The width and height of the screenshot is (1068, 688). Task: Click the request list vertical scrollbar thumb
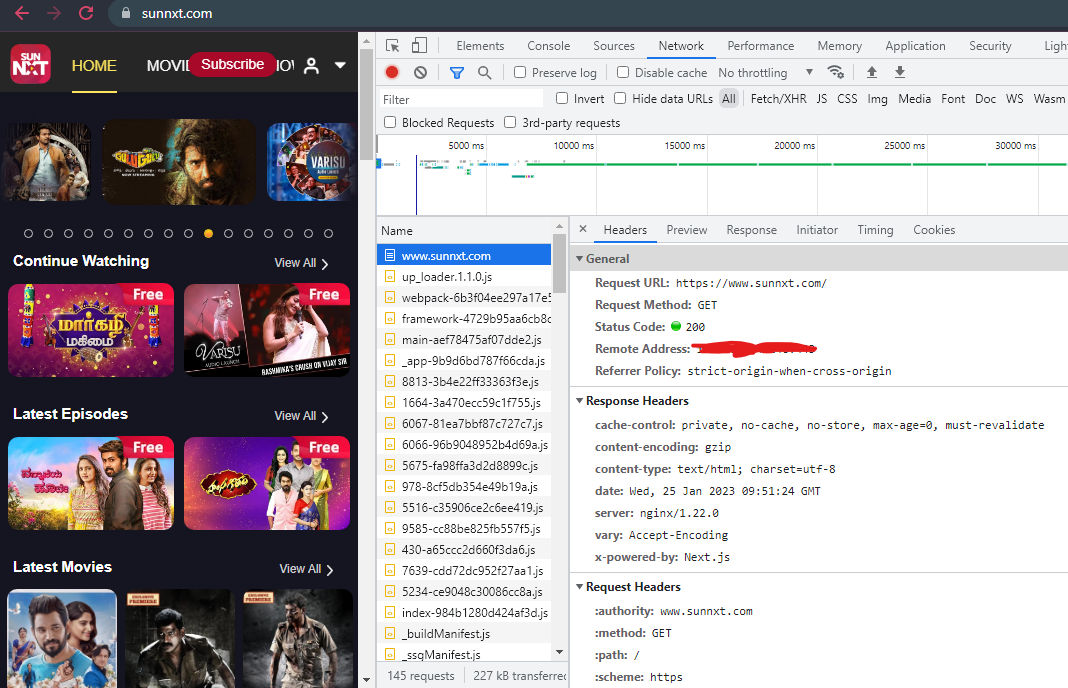pos(559,263)
